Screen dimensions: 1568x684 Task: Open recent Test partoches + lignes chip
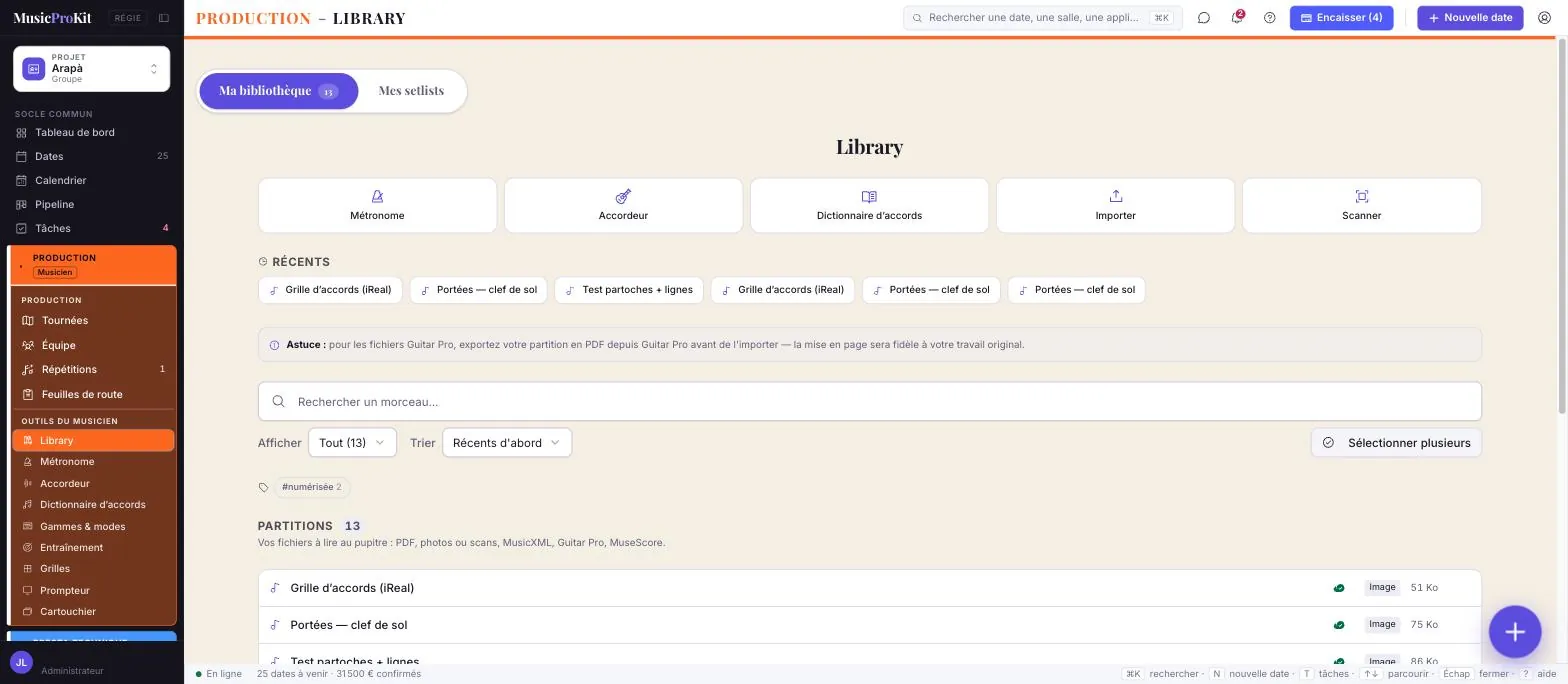pos(629,290)
